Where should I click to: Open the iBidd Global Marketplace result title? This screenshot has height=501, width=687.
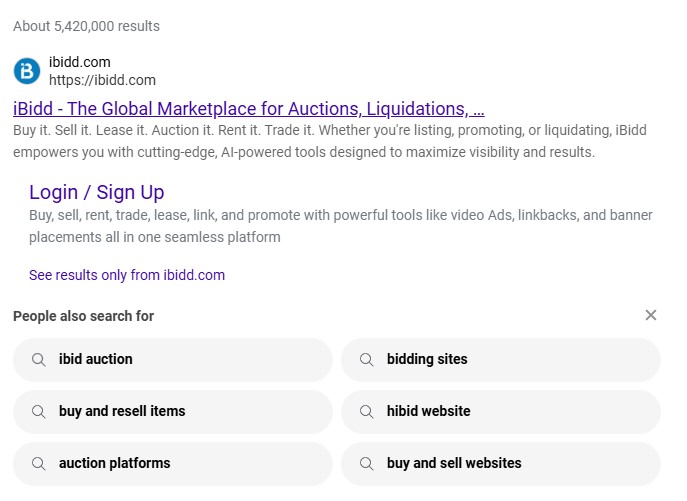coord(248,109)
